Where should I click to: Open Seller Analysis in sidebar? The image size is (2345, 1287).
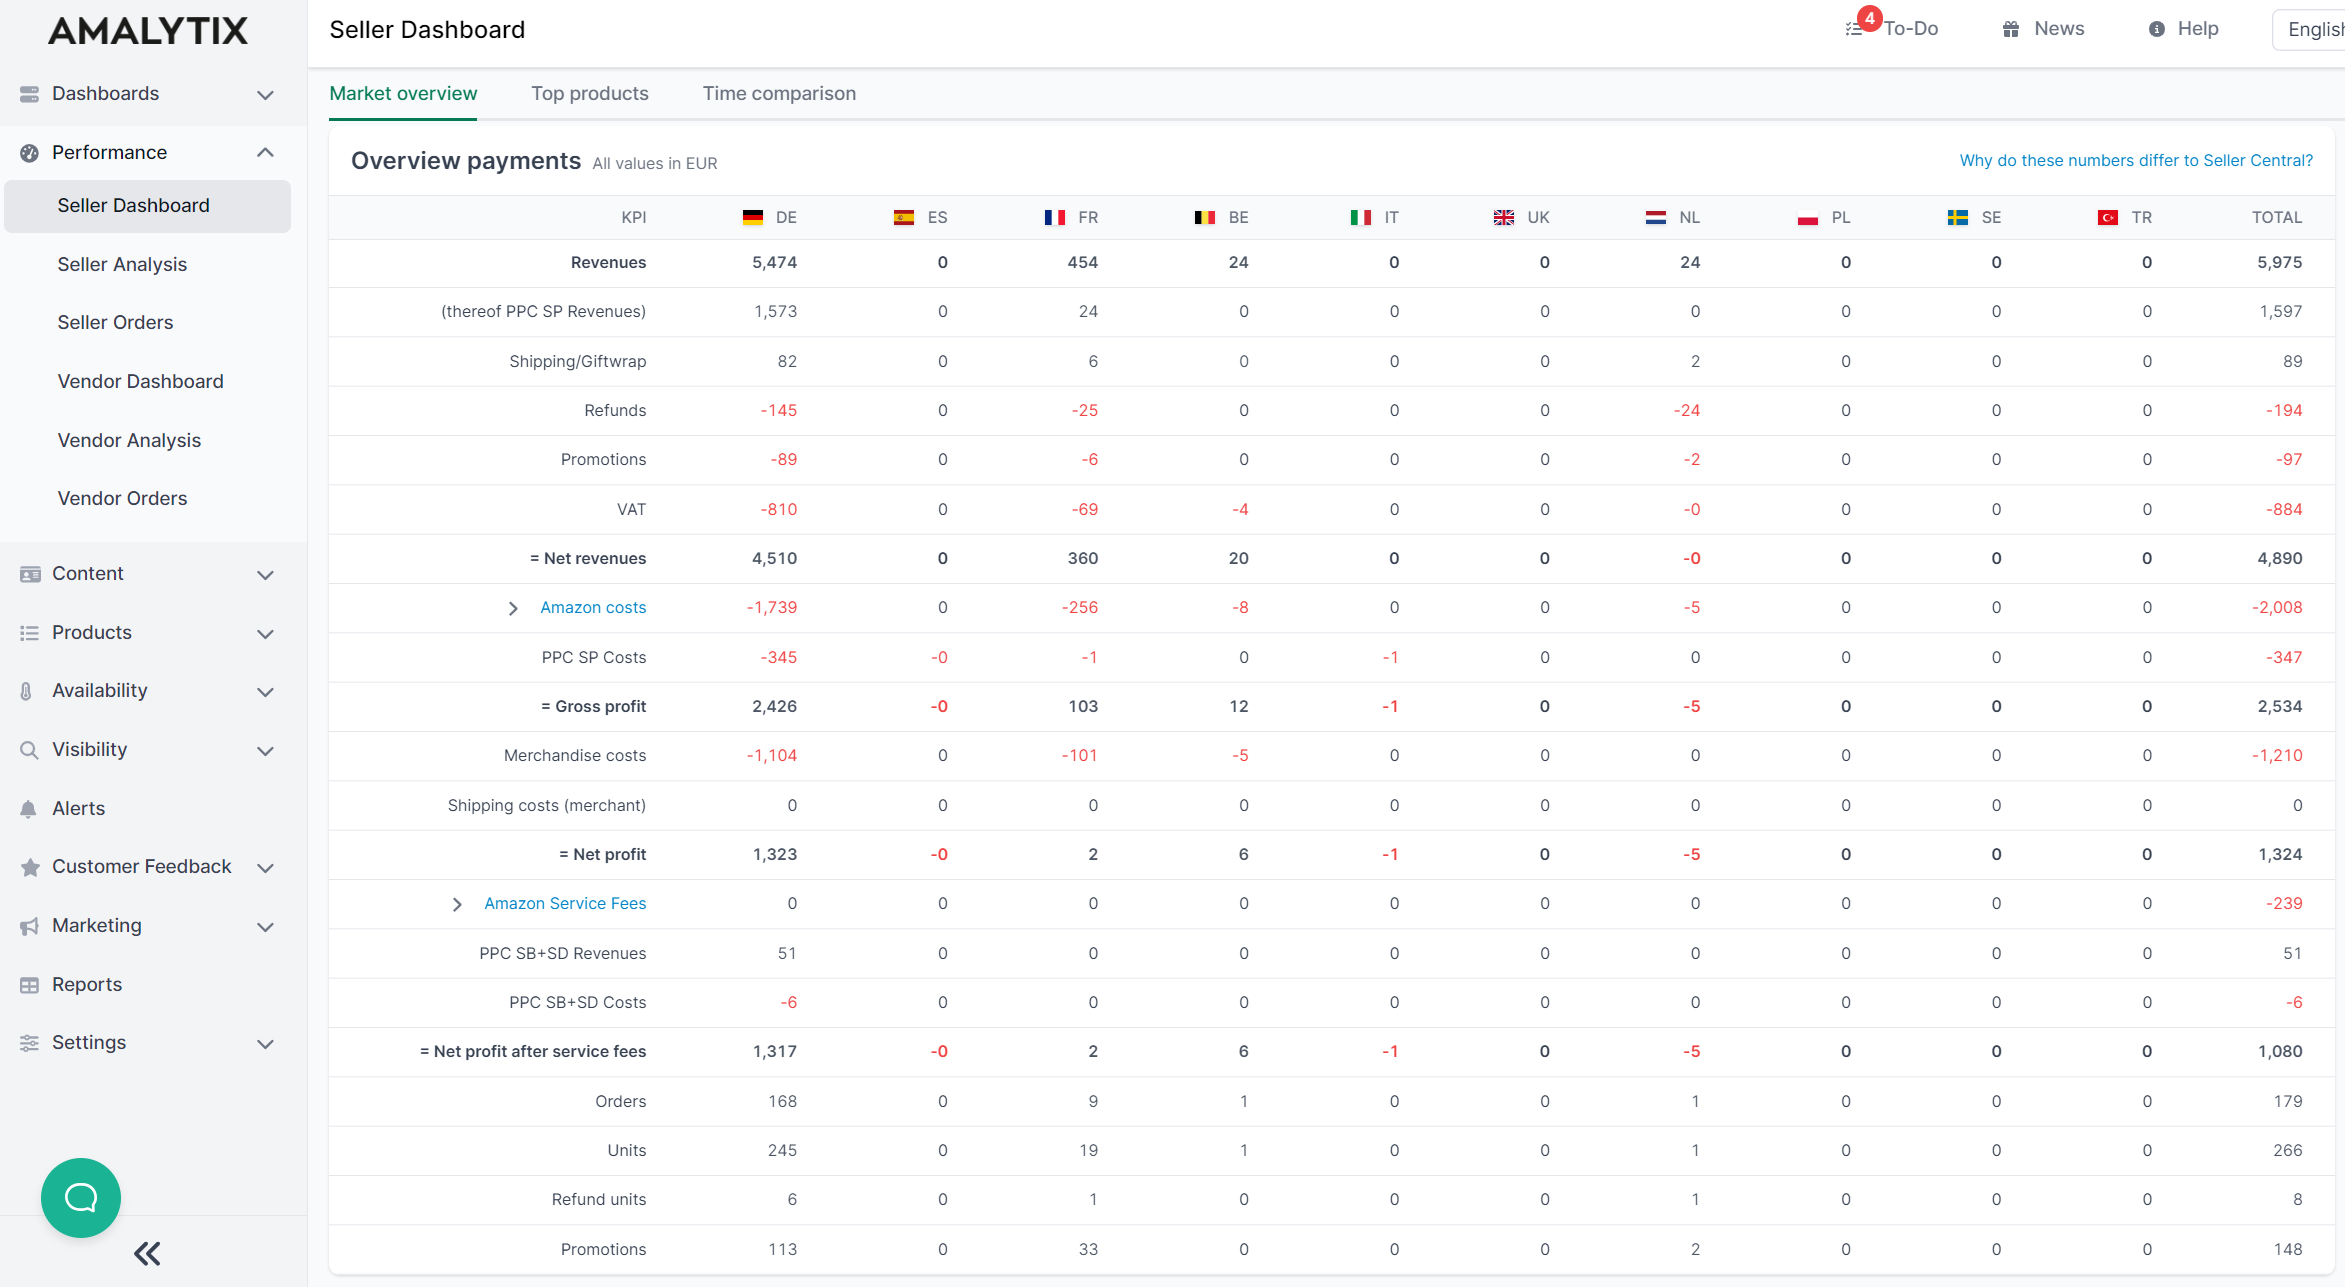tap(122, 264)
